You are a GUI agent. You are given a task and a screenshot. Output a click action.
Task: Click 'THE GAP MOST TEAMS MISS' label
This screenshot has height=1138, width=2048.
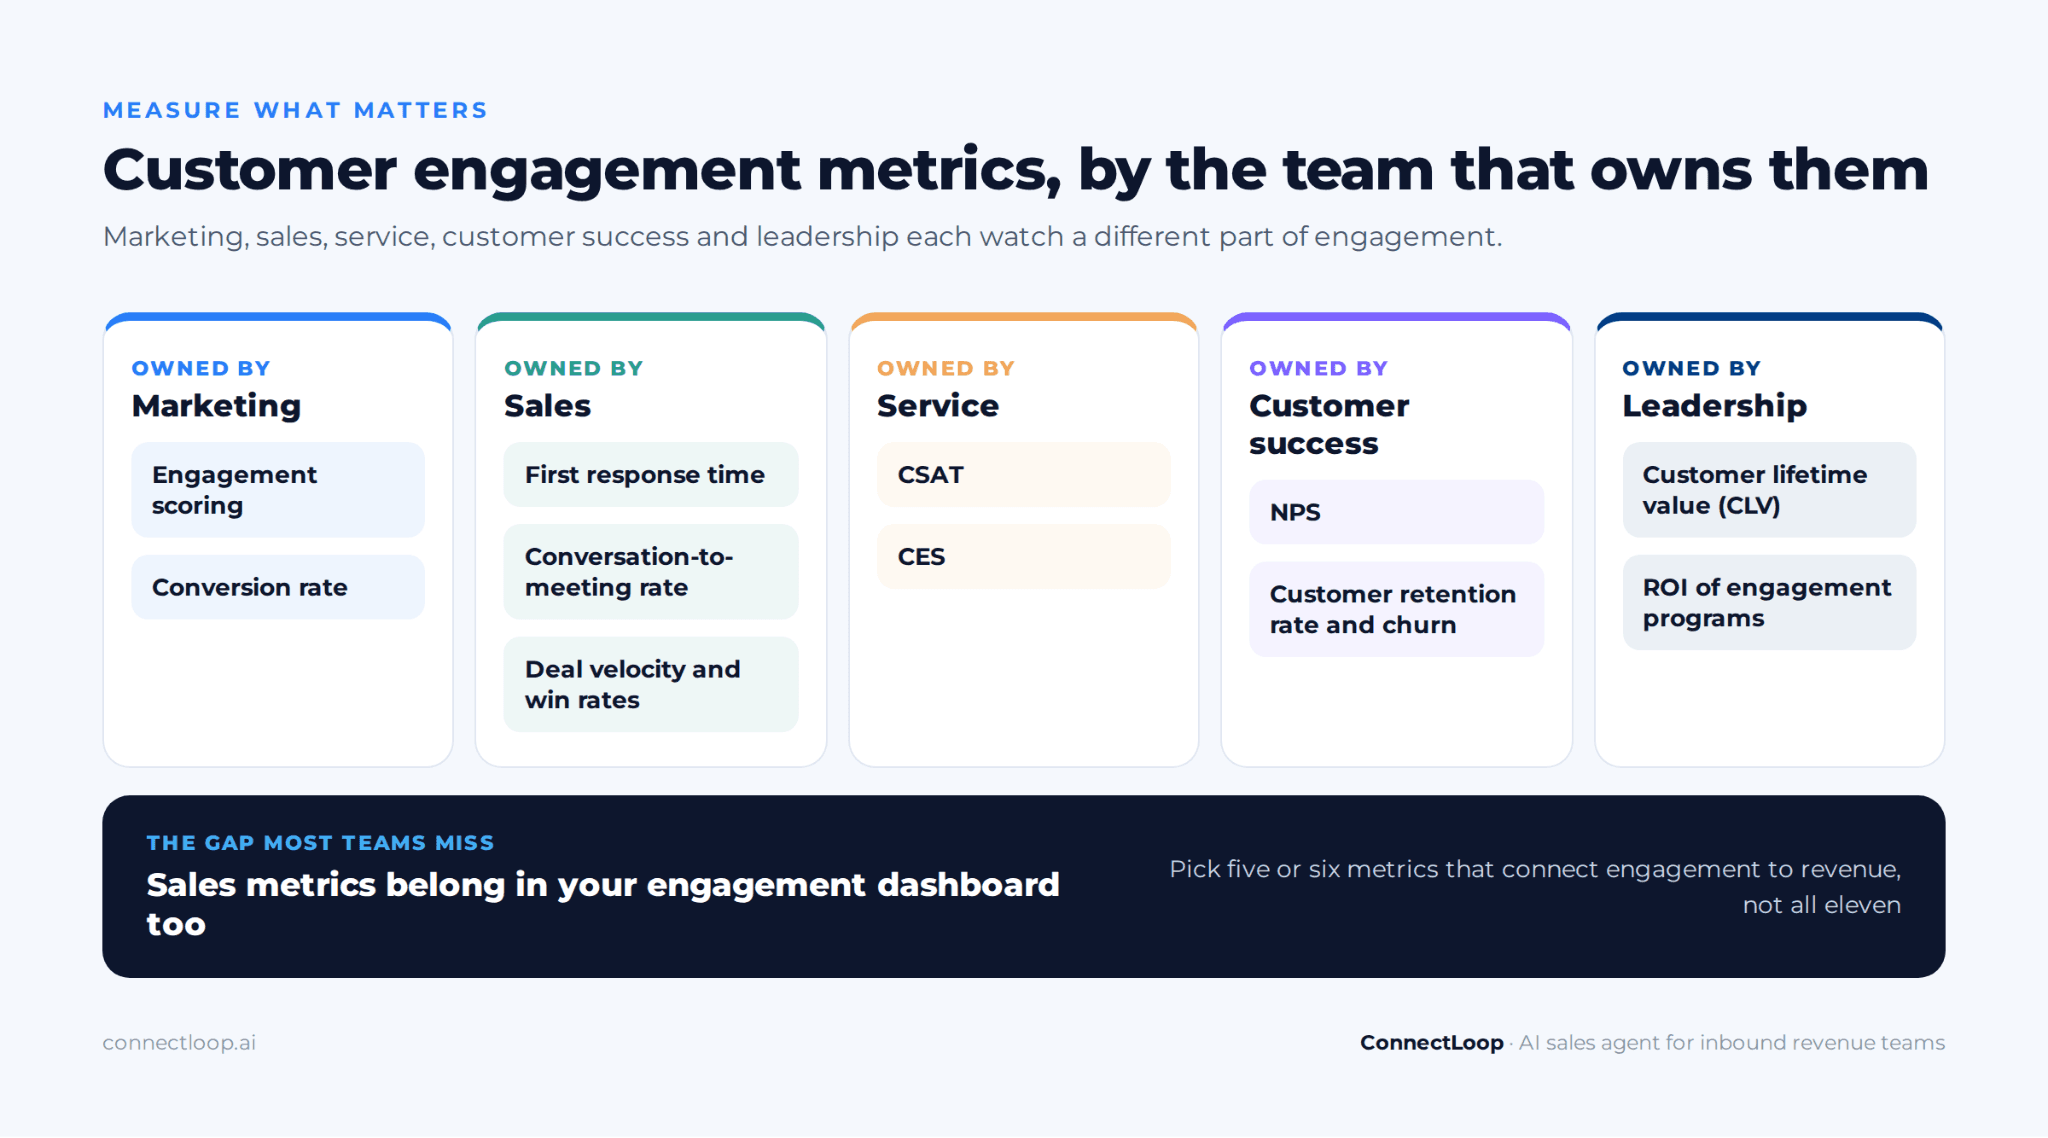[320, 843]
